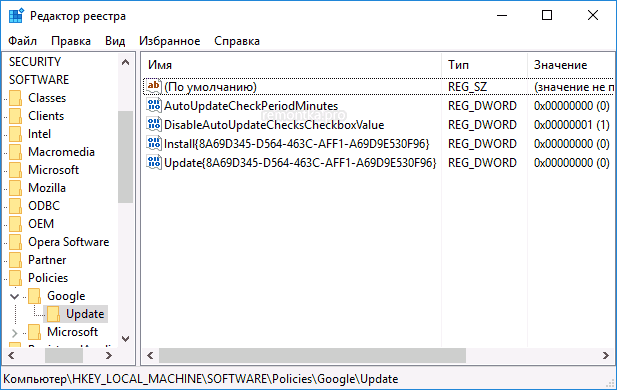The width and height of the screenshot is (617, 390).
Task: Open the Правка menu
Action: click(71, 41)
